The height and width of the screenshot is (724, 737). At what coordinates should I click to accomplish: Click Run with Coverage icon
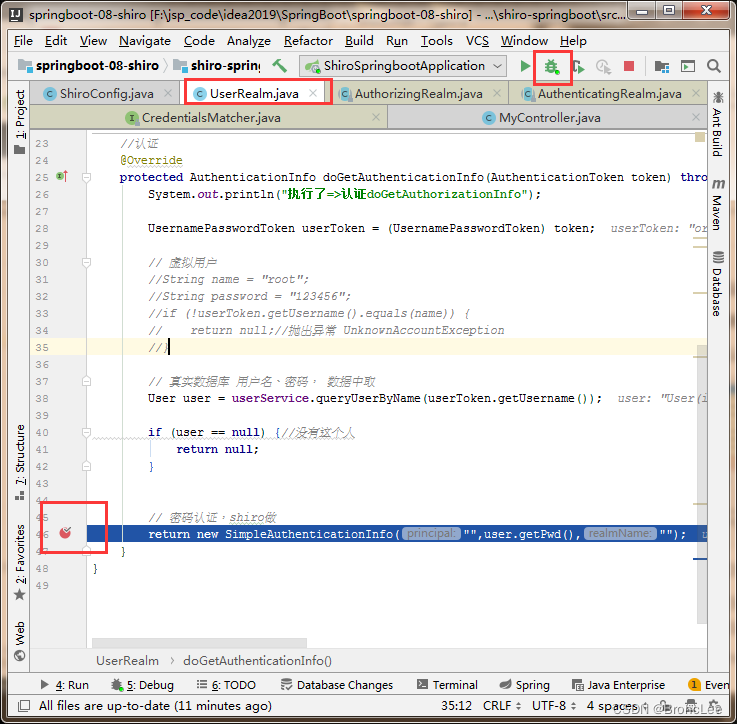click(x=579, y=67)
